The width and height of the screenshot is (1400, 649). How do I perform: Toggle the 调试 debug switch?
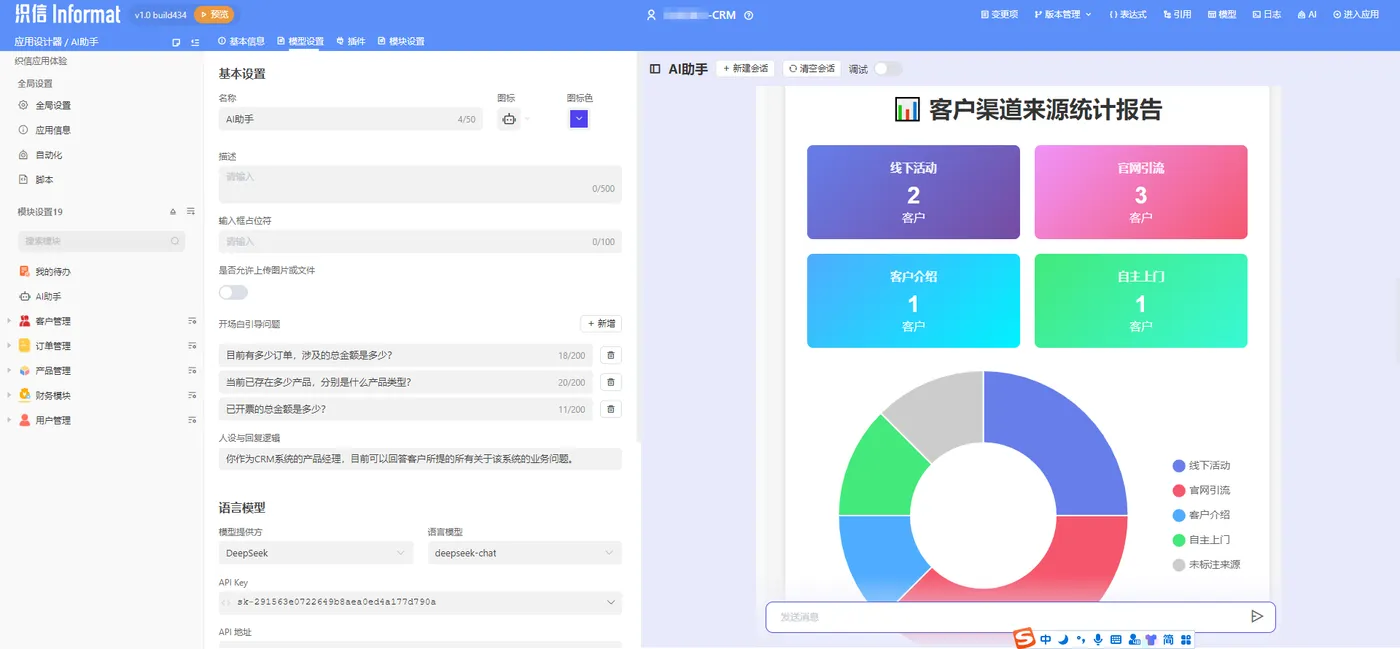(x=887, y=69)
